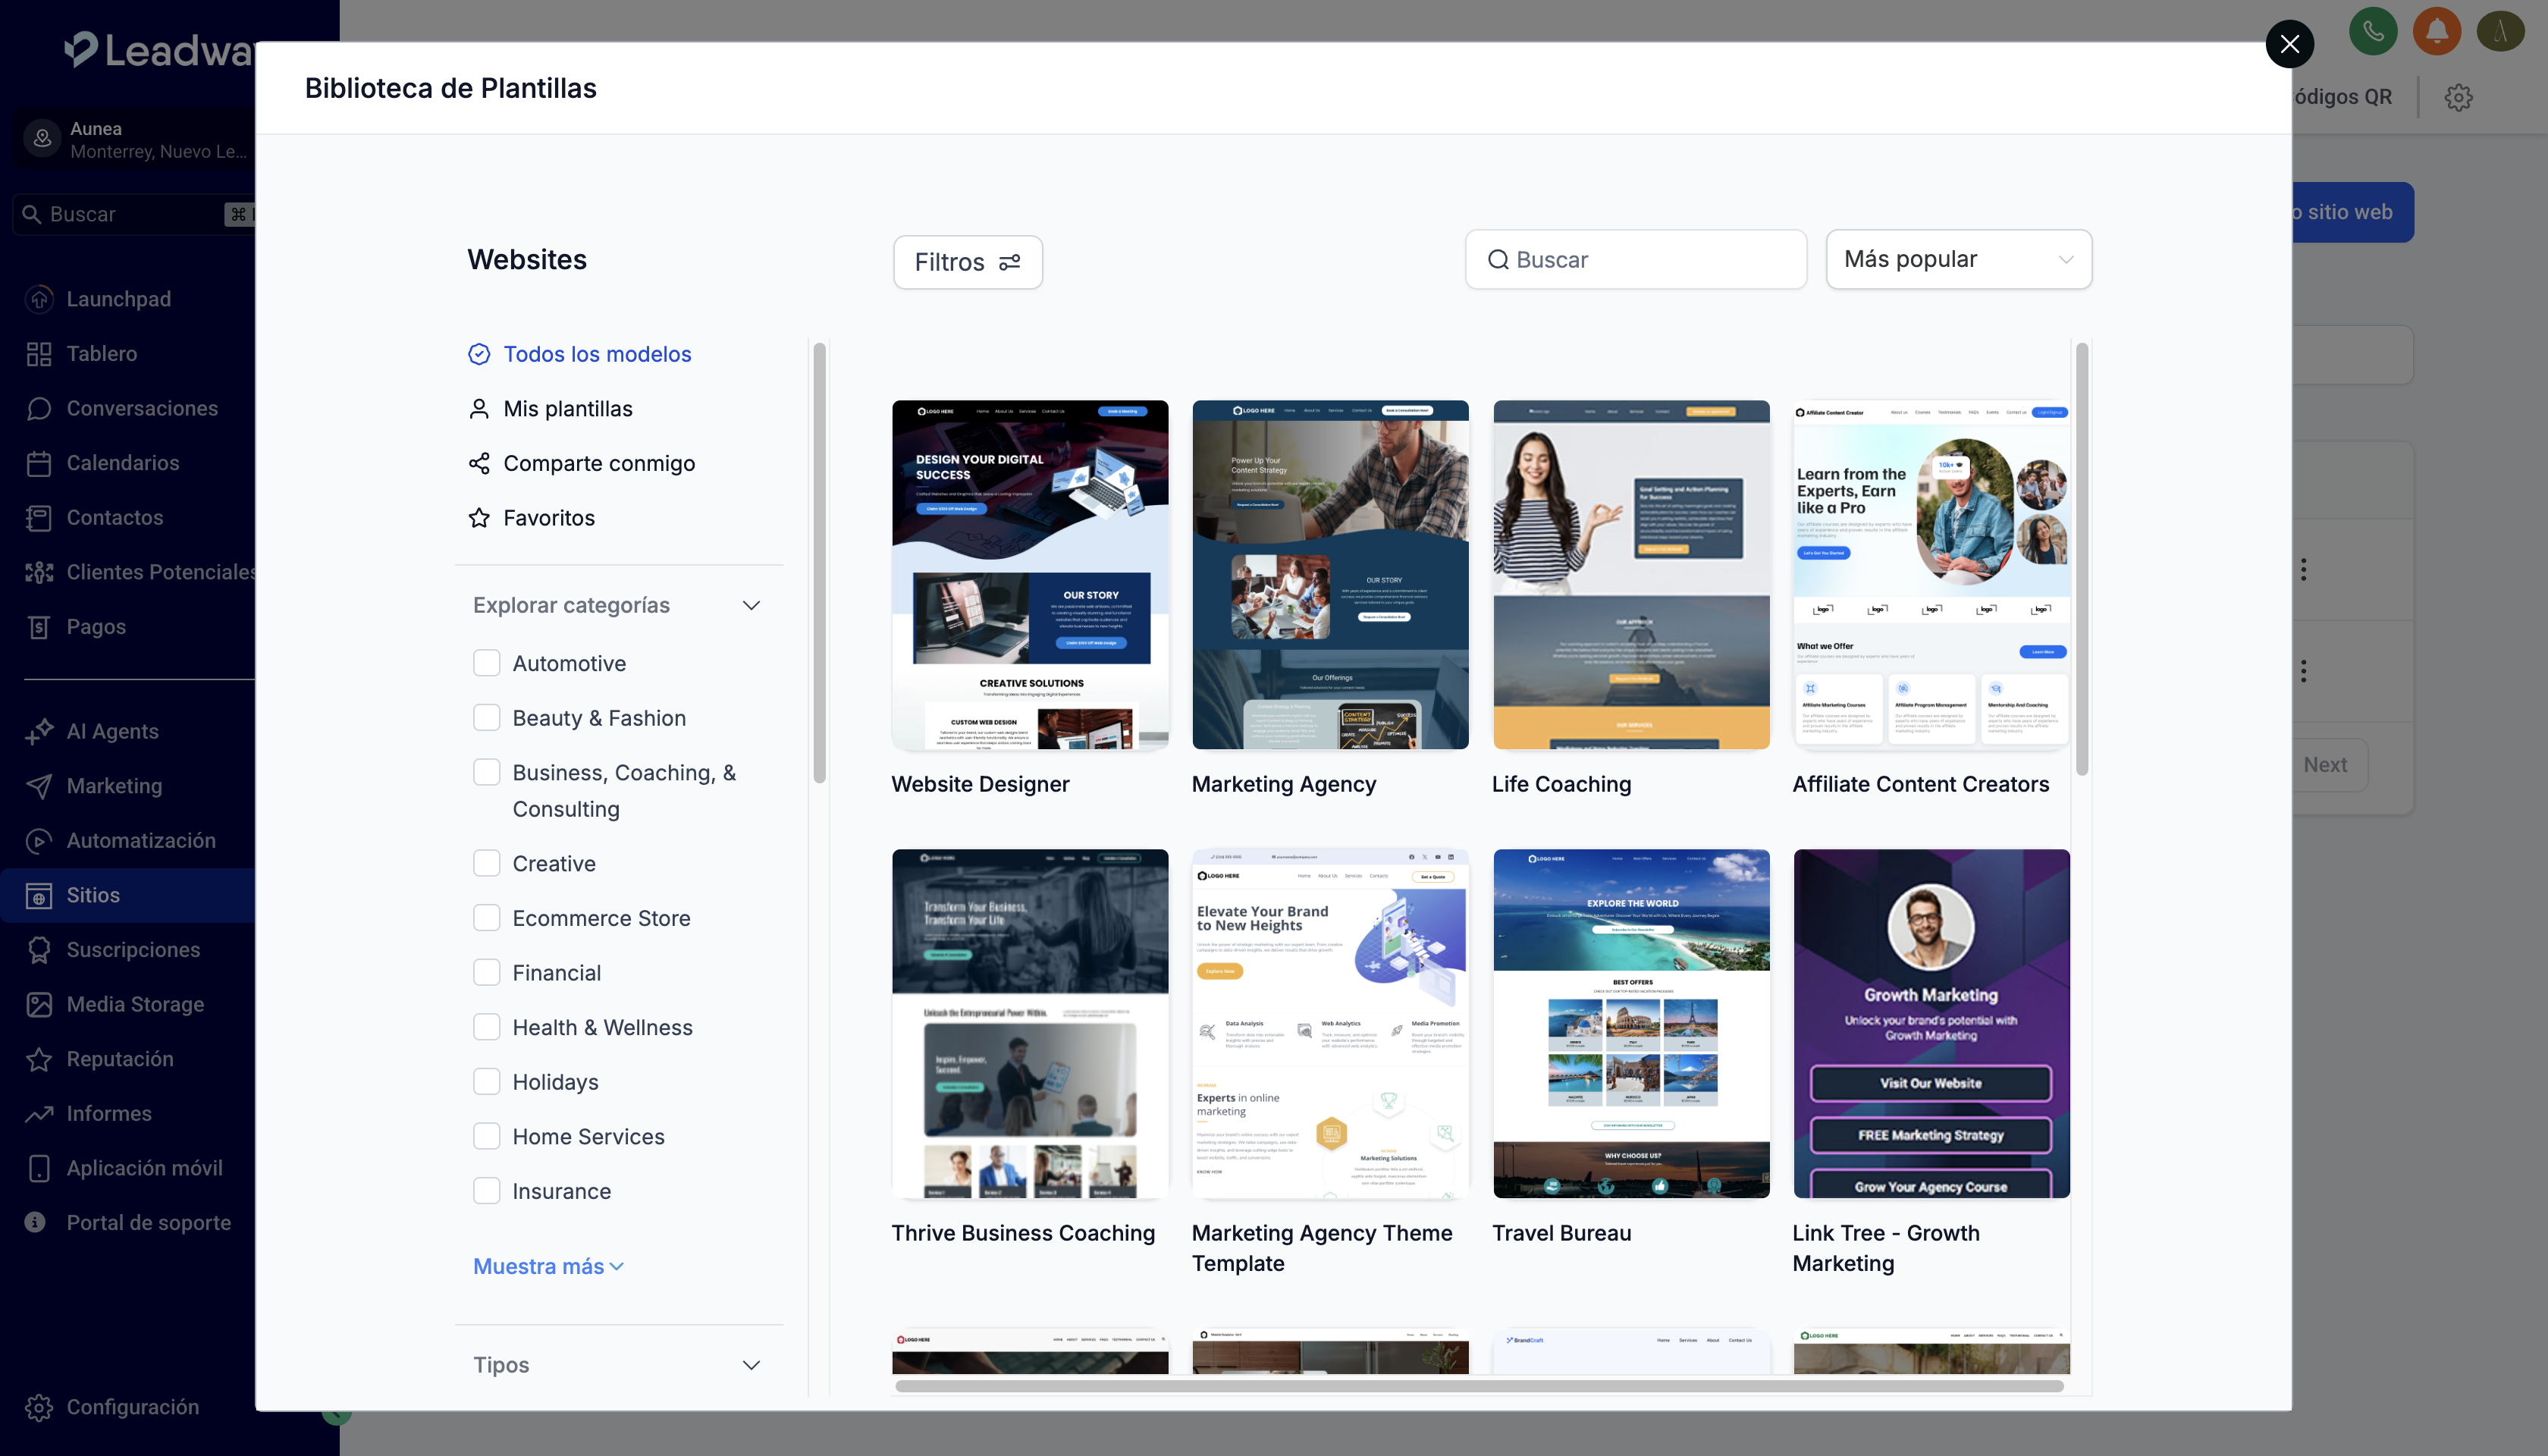The height and width of the screenshot is (1456, 2548).
Task: Click the Comparte conmigo share icon
Action: [x=479, y=463]
